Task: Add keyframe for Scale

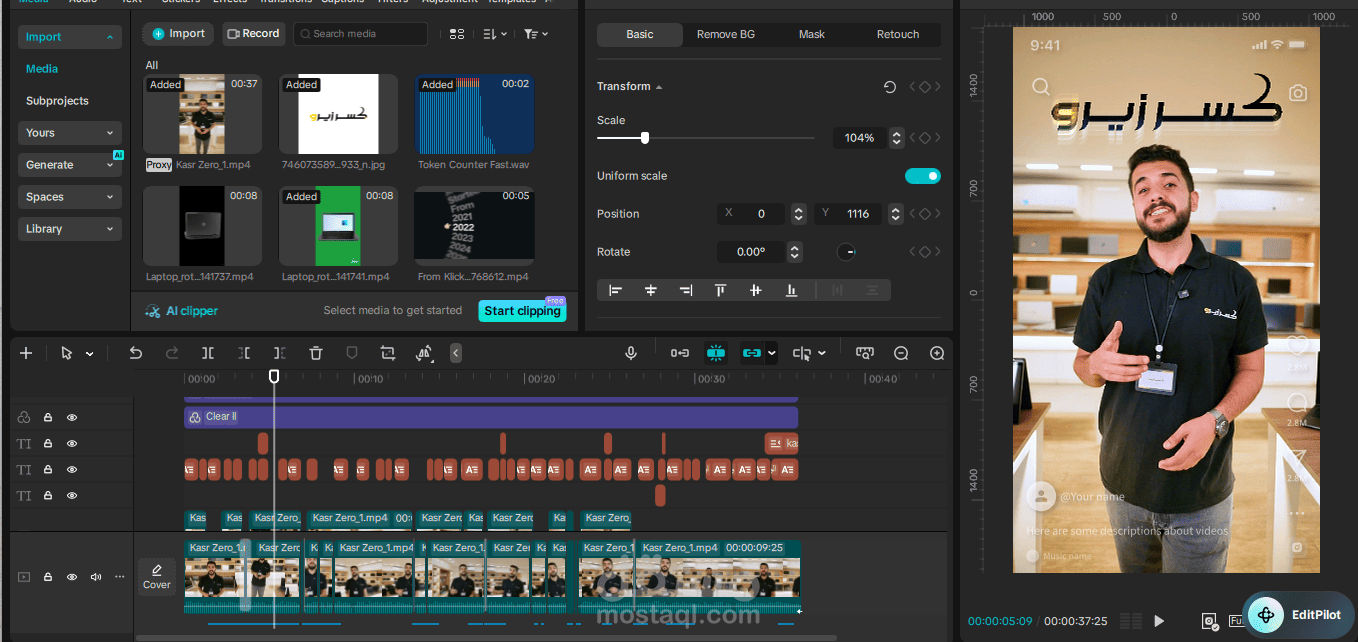Action: pos(925,138)
